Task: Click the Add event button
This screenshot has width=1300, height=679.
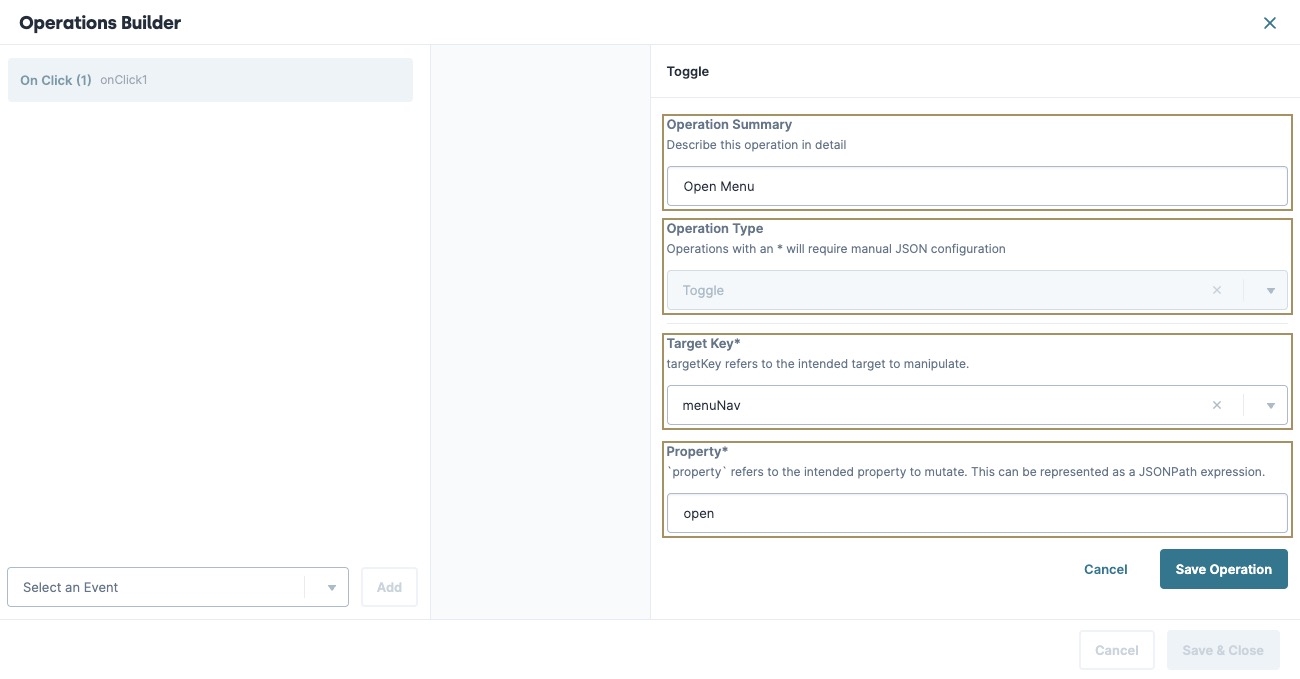Action: [389, 587]
